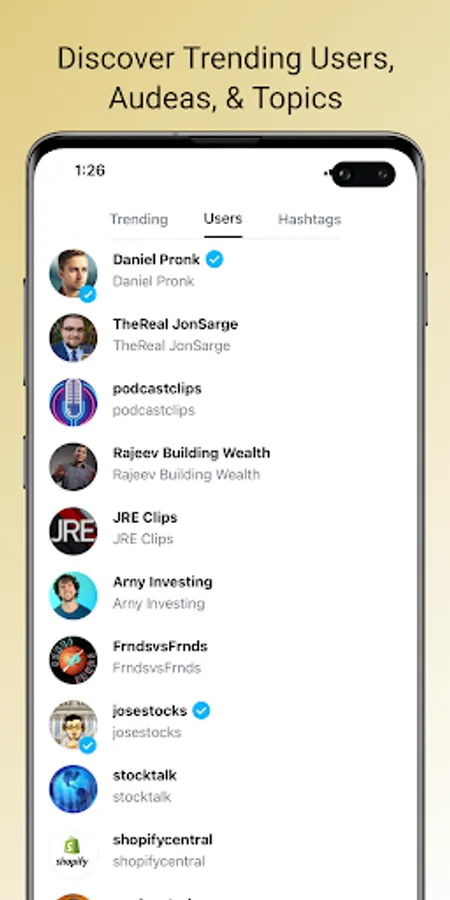Open Arny Investing profile photo
This screenshot has width=450, height=900.
point(73,596)
